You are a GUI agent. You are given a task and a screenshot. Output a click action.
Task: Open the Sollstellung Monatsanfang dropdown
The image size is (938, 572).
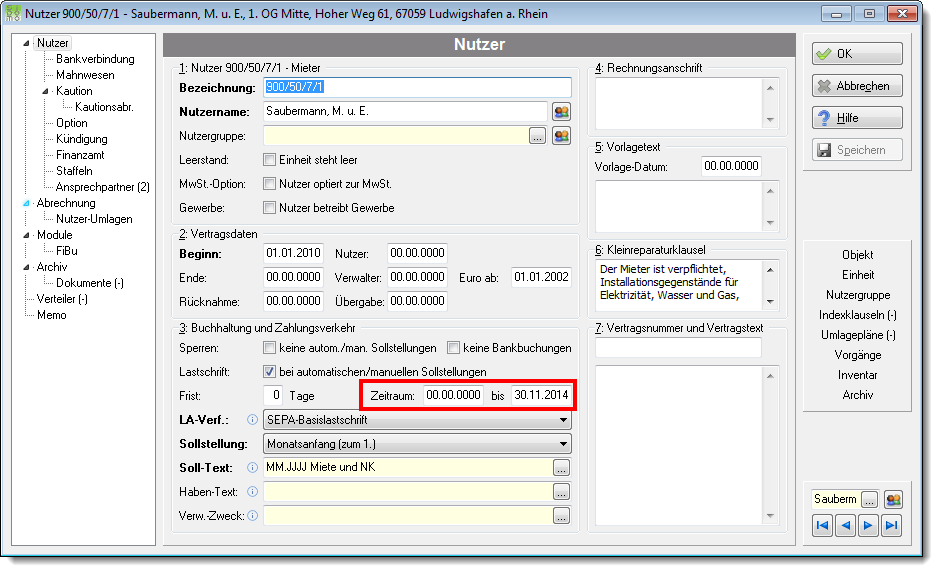(x=417, y=444)
